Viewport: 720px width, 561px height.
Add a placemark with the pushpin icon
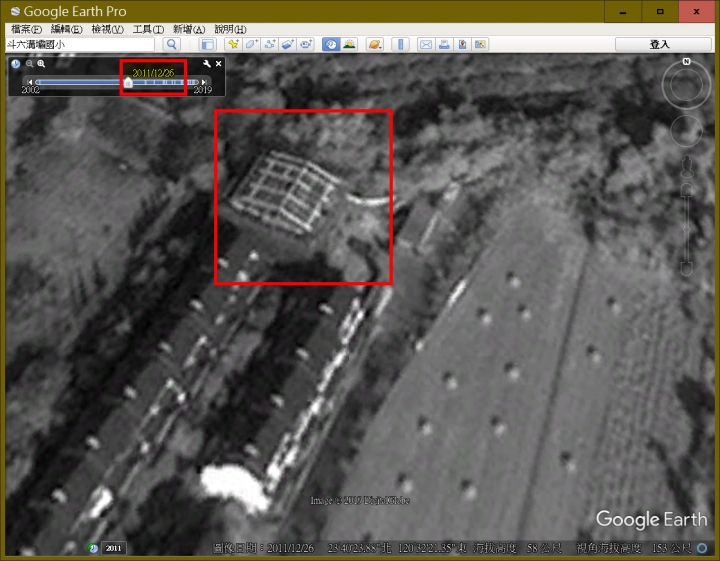(x=233, y=45)
